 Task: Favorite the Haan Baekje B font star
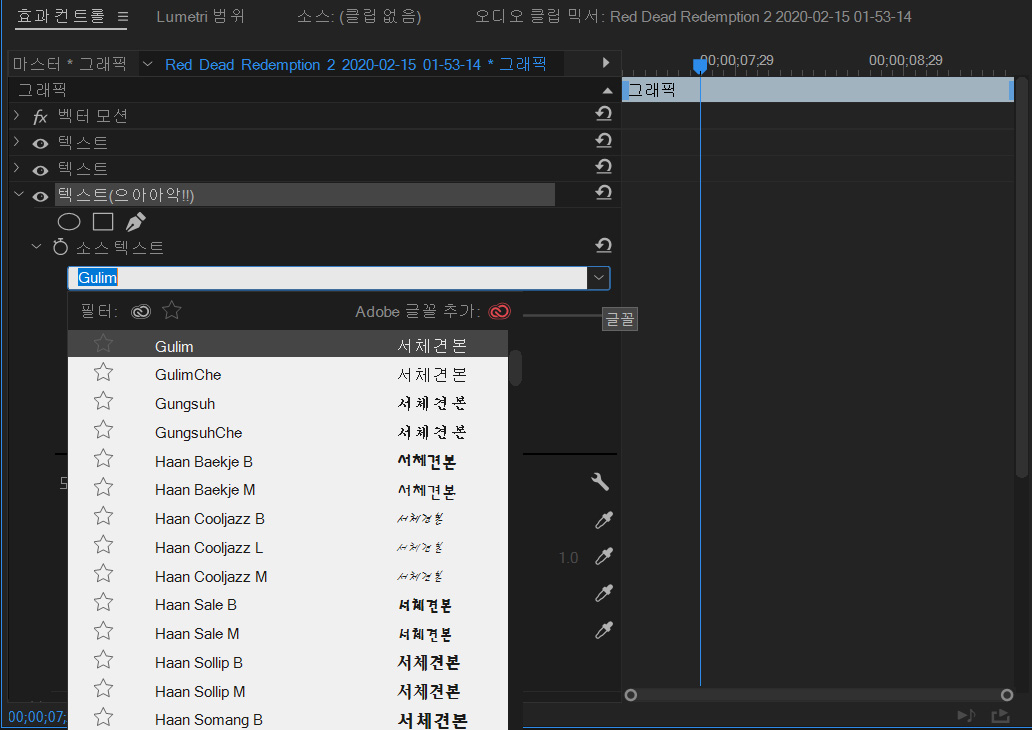pos(103,459)
